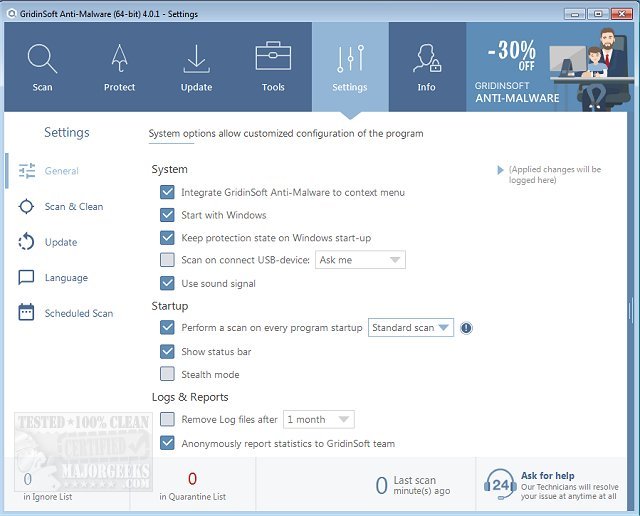Click the Update circular arrow sidebar icon
Screen dimensions: 640x516
27,242
